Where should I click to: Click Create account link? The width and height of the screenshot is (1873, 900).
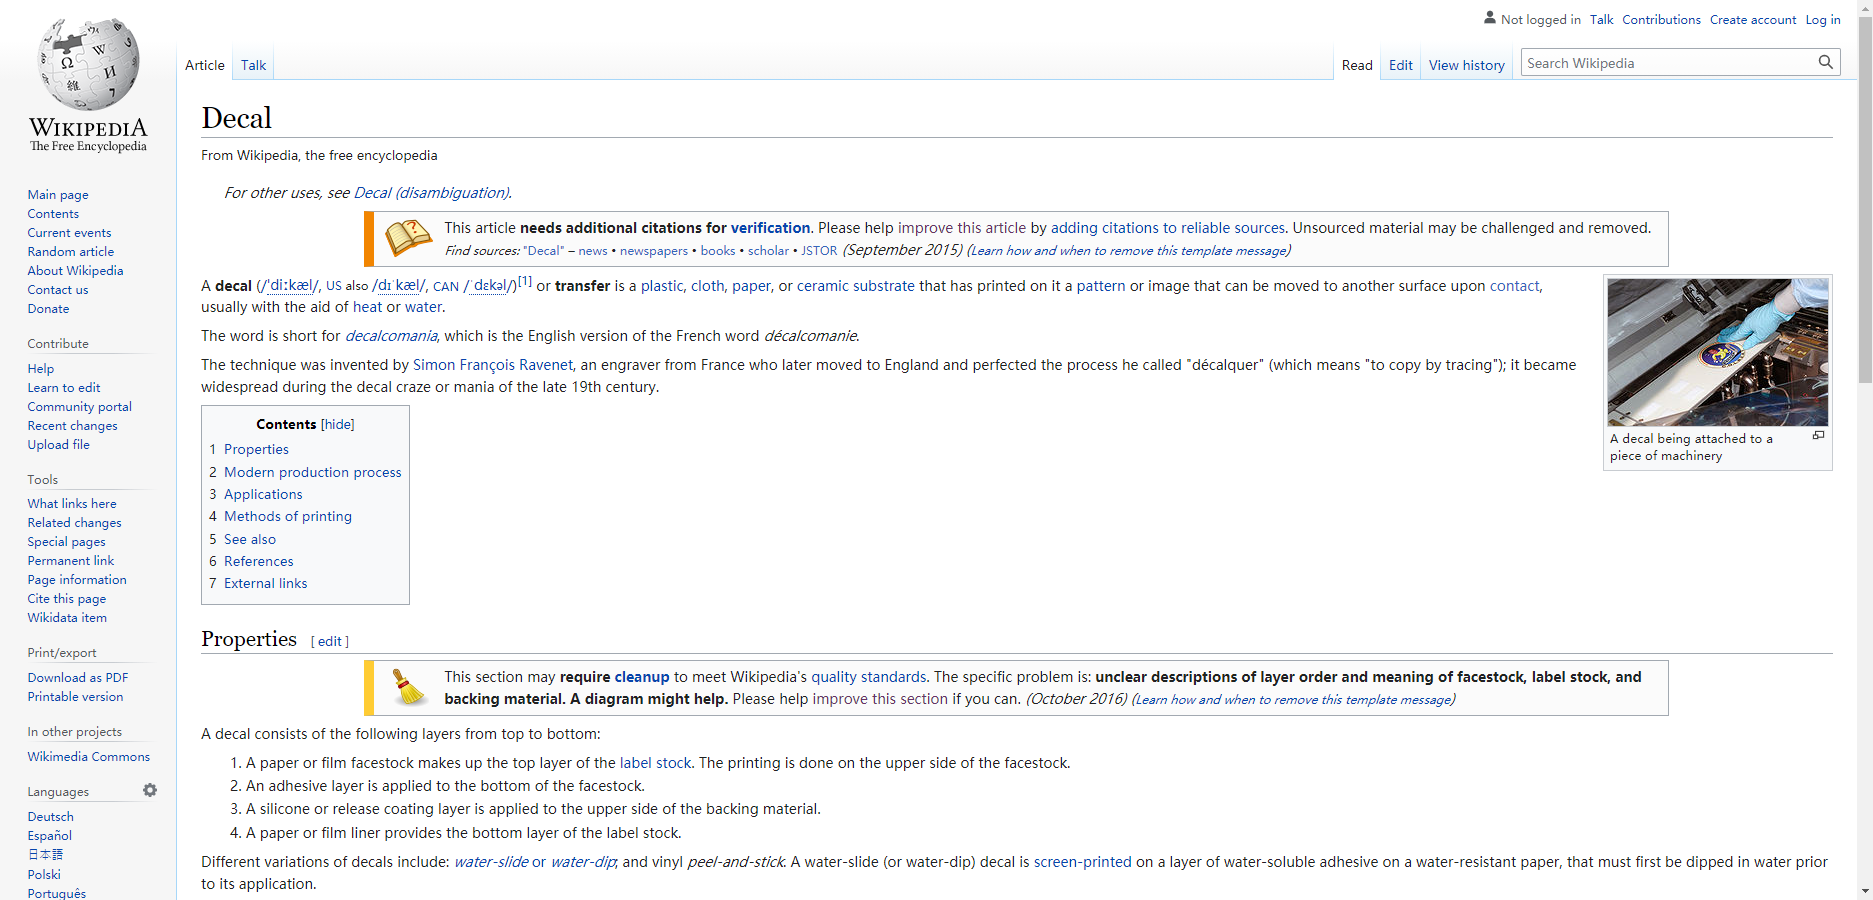click(x=1752, y=19)
